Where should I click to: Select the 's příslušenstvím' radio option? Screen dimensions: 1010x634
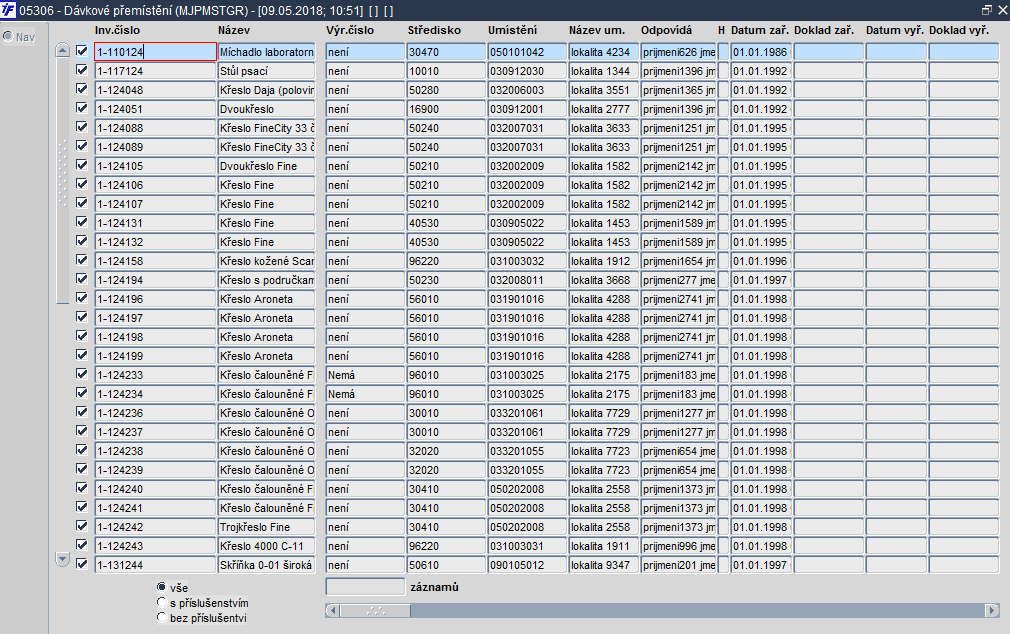tap(161, 602)
